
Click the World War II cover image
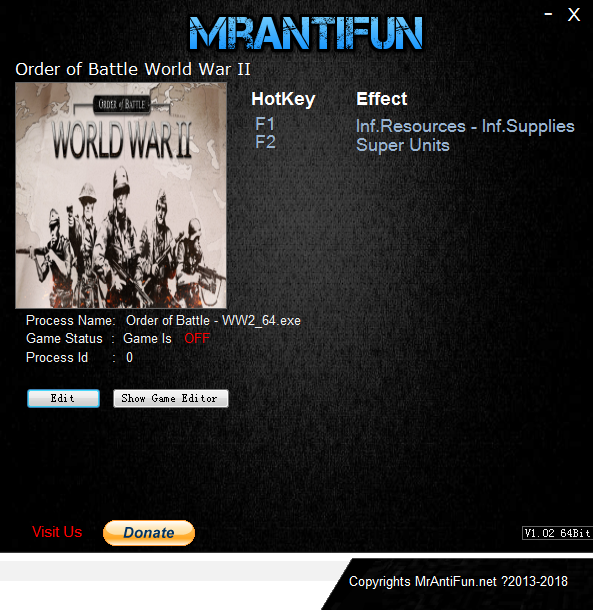[121, 195]
